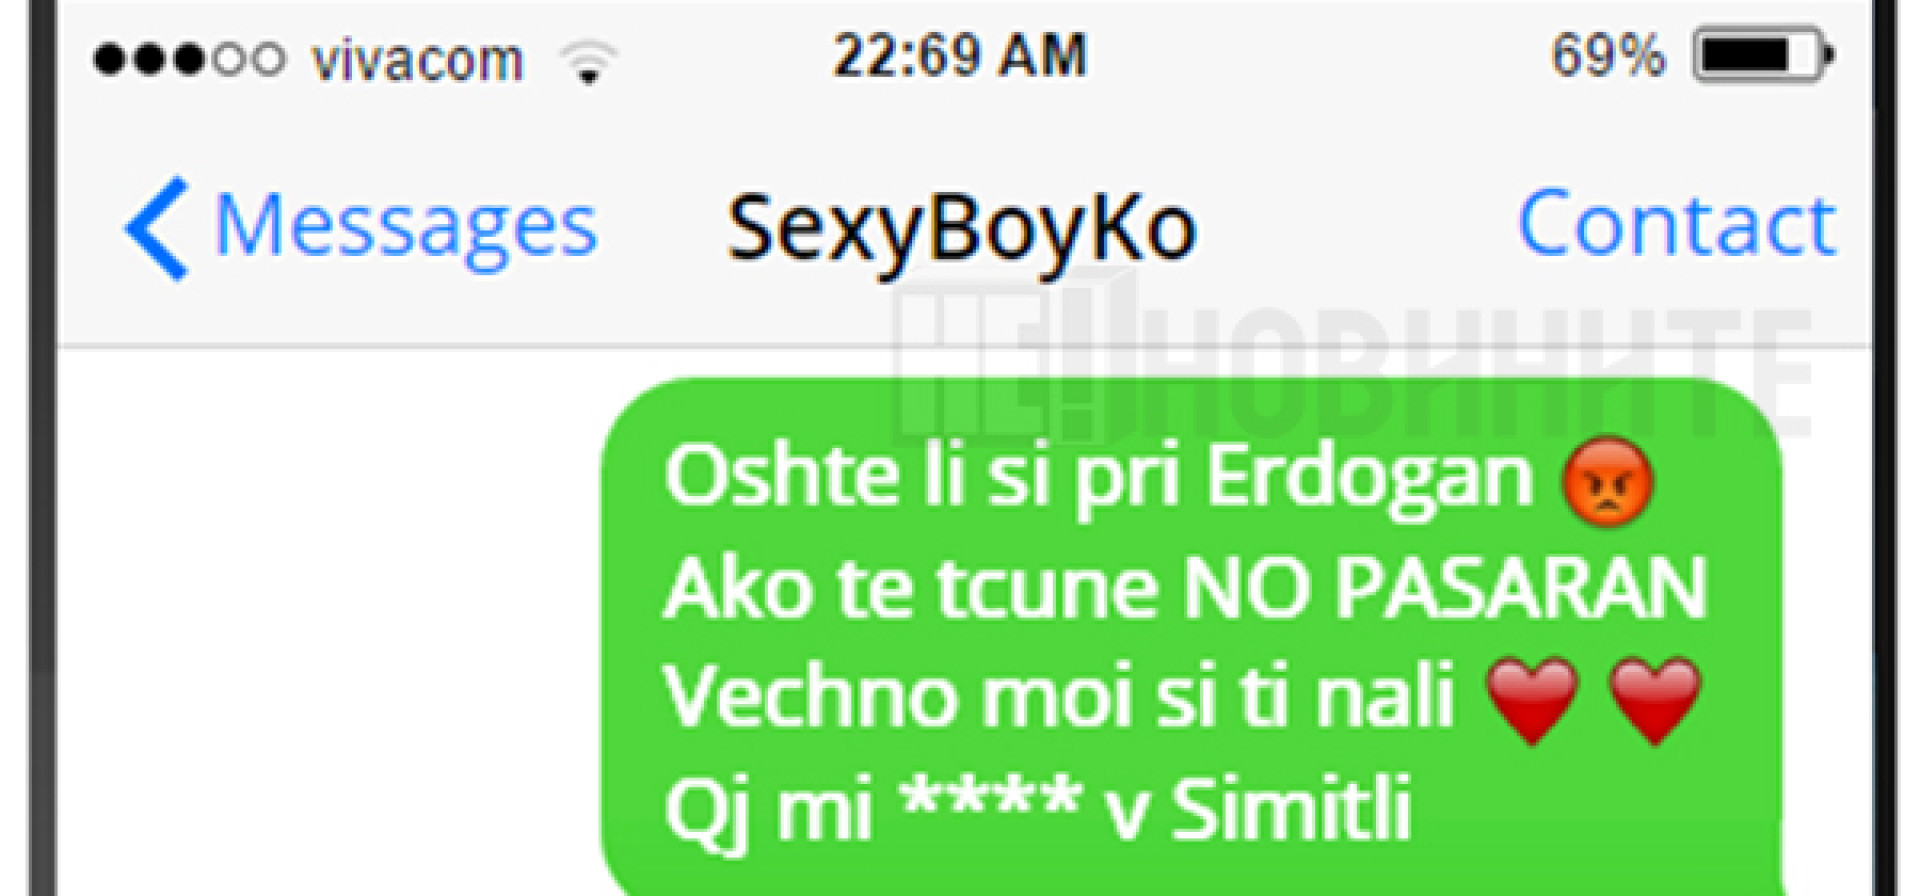Tap the blue back chevron arrow
The height and width of the screenshot is (896, 1920).
coord(155,228)
